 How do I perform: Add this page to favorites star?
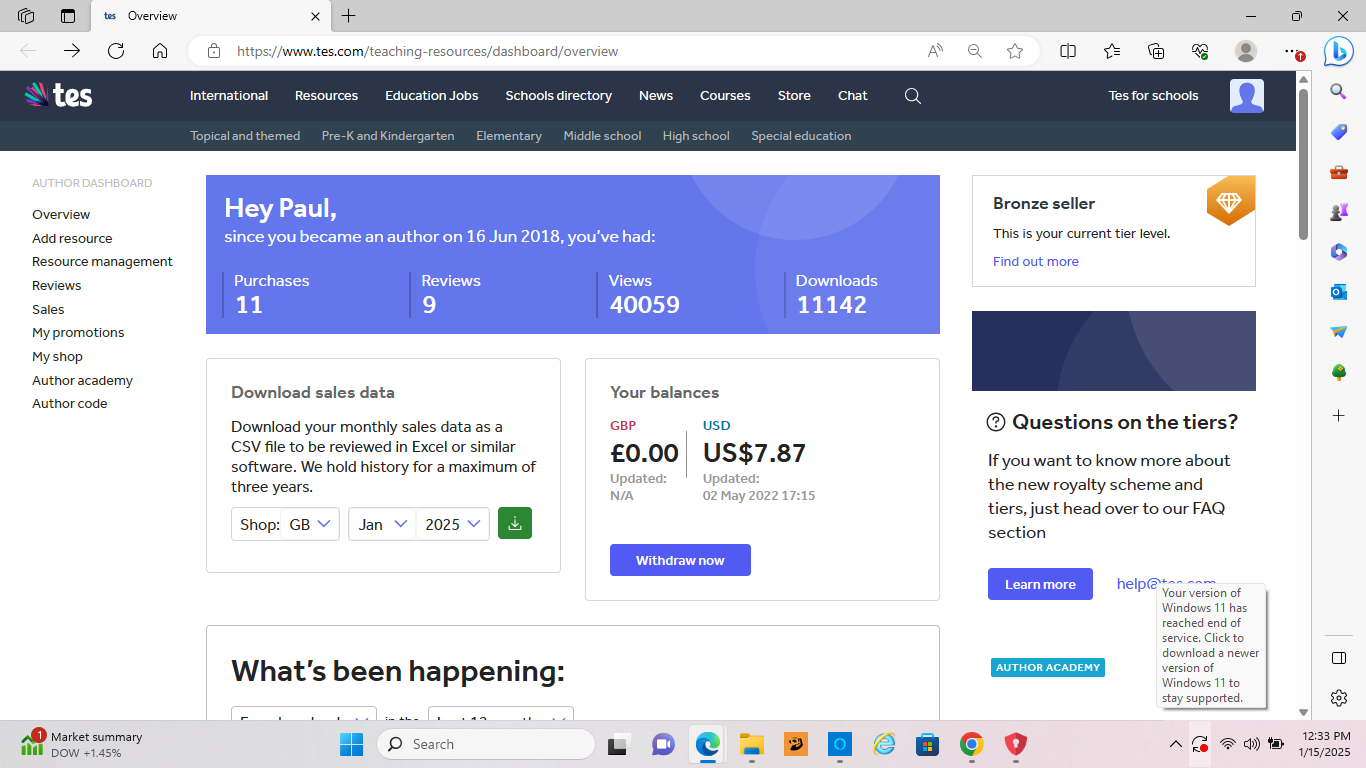[x=1015, y=51]
